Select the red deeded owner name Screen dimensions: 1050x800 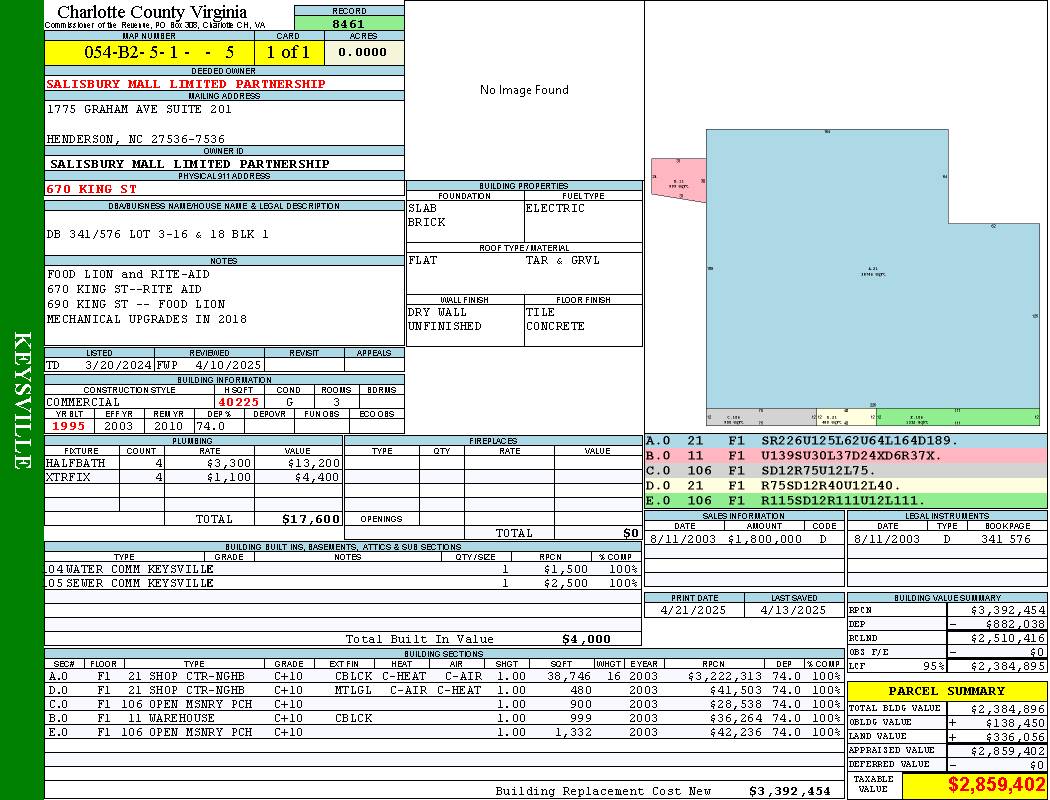point(185,84)
